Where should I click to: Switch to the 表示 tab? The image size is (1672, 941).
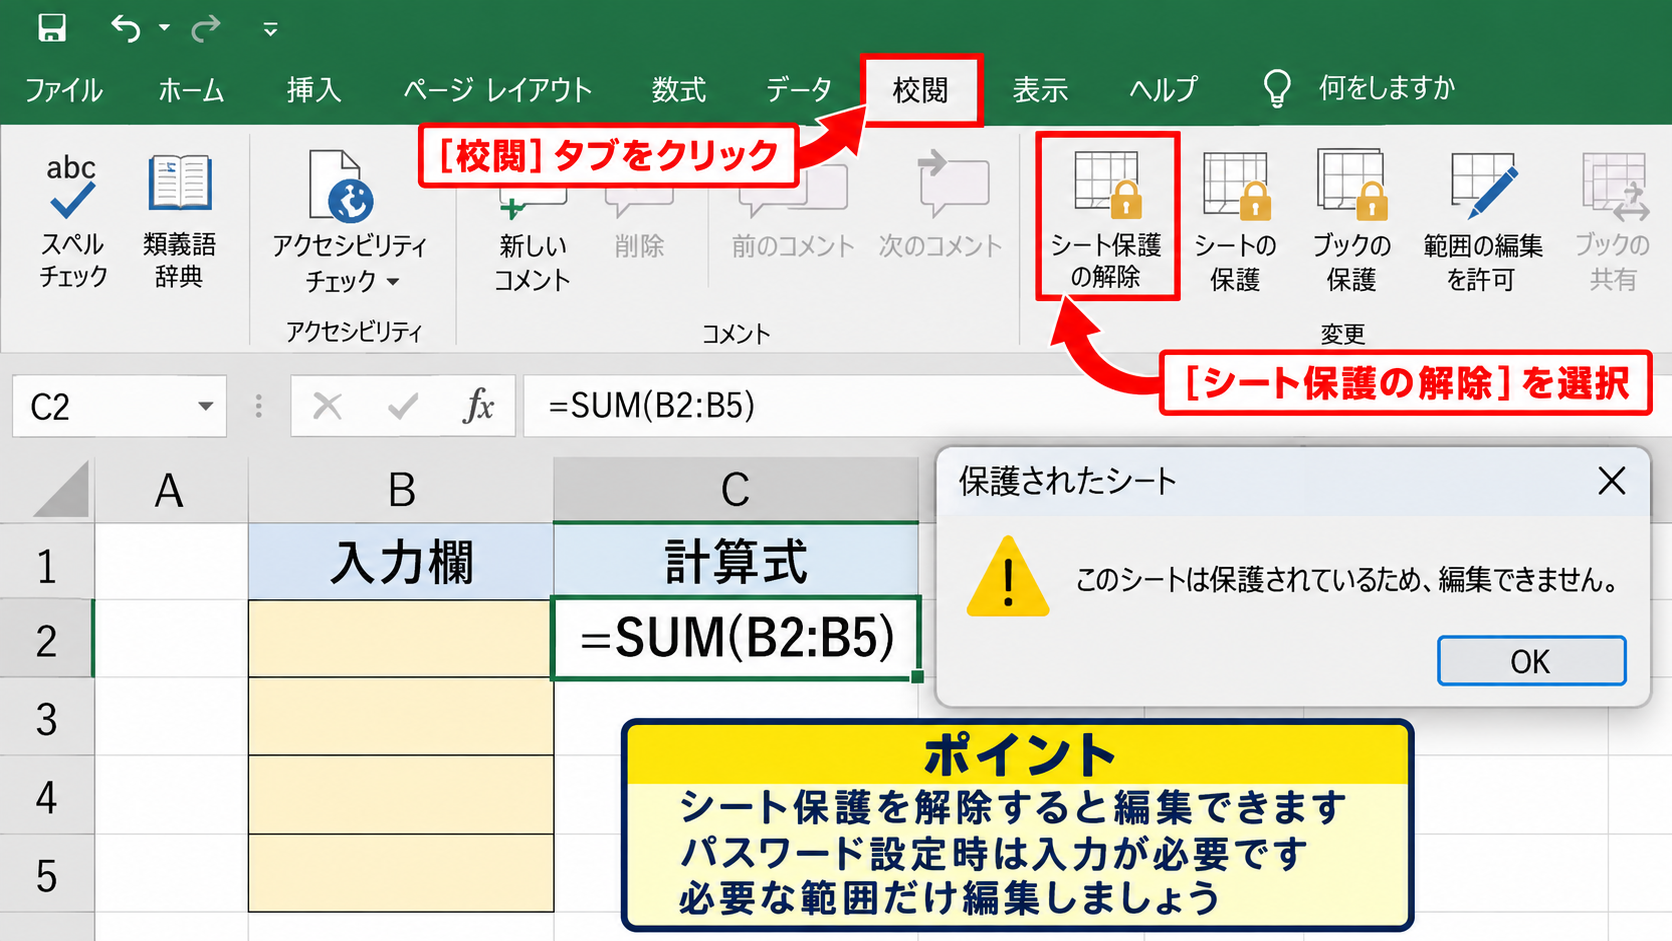1040,90
